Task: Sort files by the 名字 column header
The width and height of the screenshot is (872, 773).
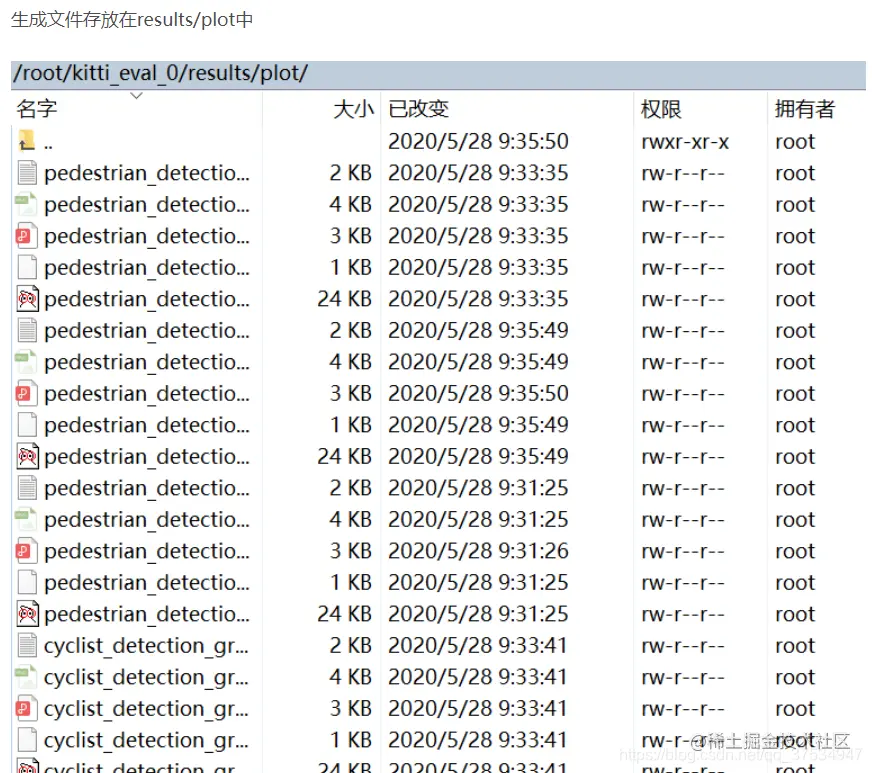Action: (37, 109)
